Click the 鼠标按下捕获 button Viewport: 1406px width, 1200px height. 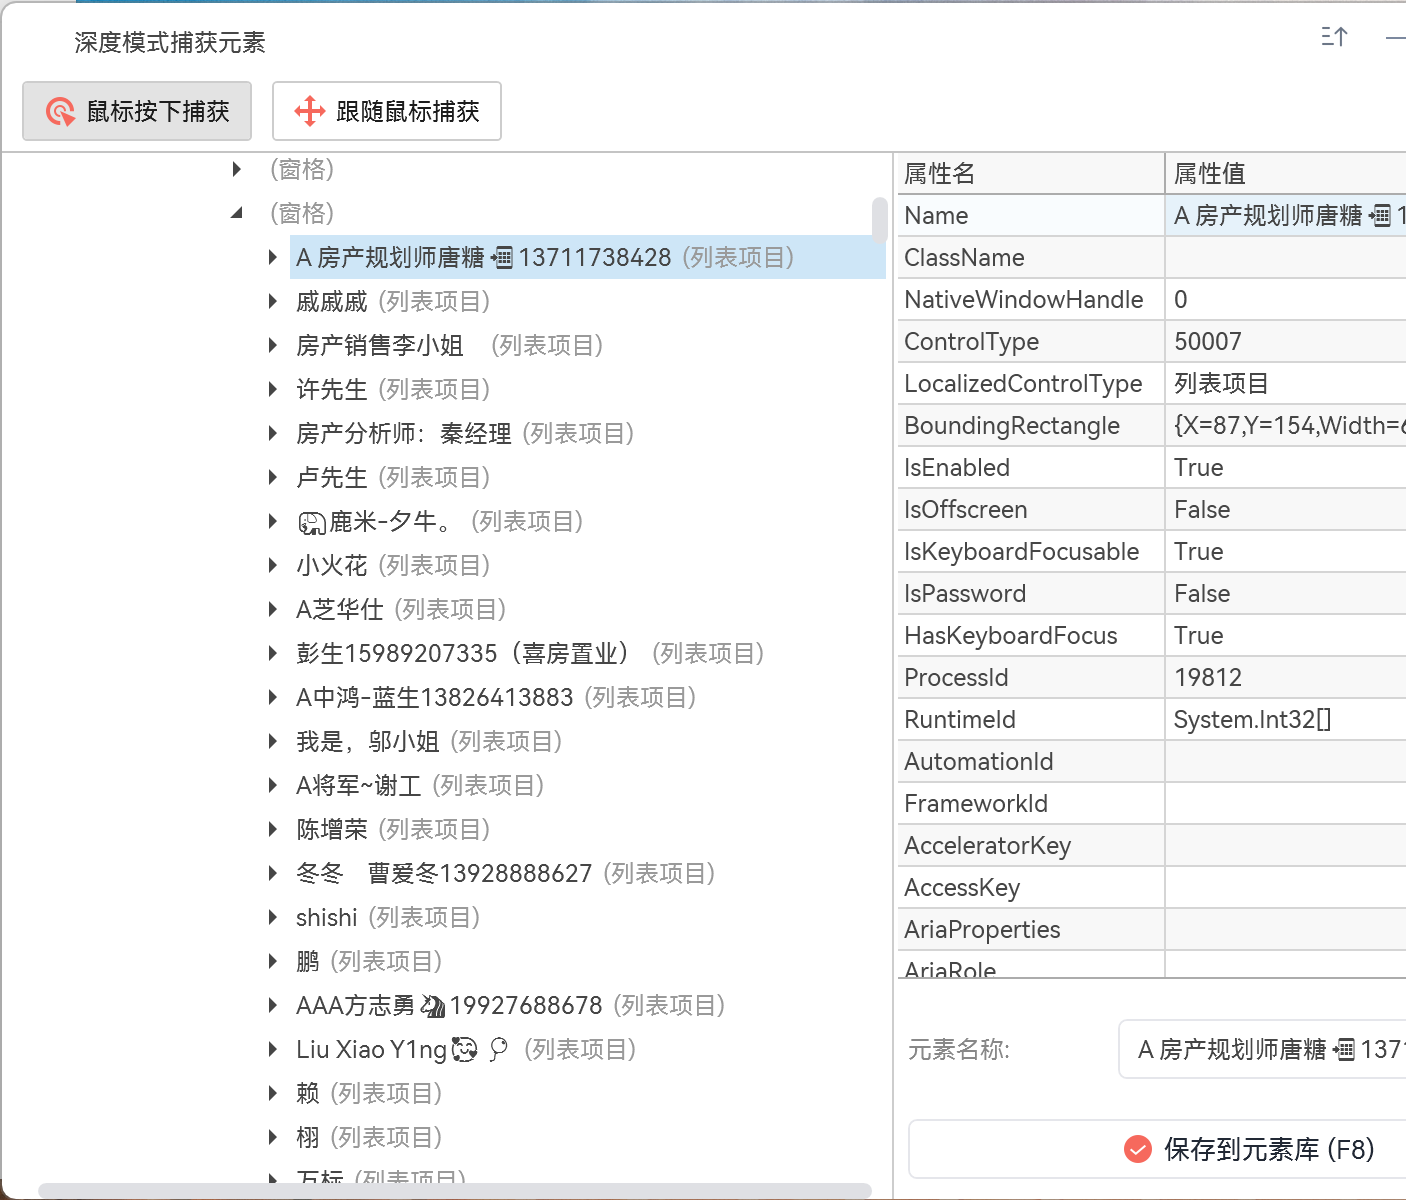[137, 111]
